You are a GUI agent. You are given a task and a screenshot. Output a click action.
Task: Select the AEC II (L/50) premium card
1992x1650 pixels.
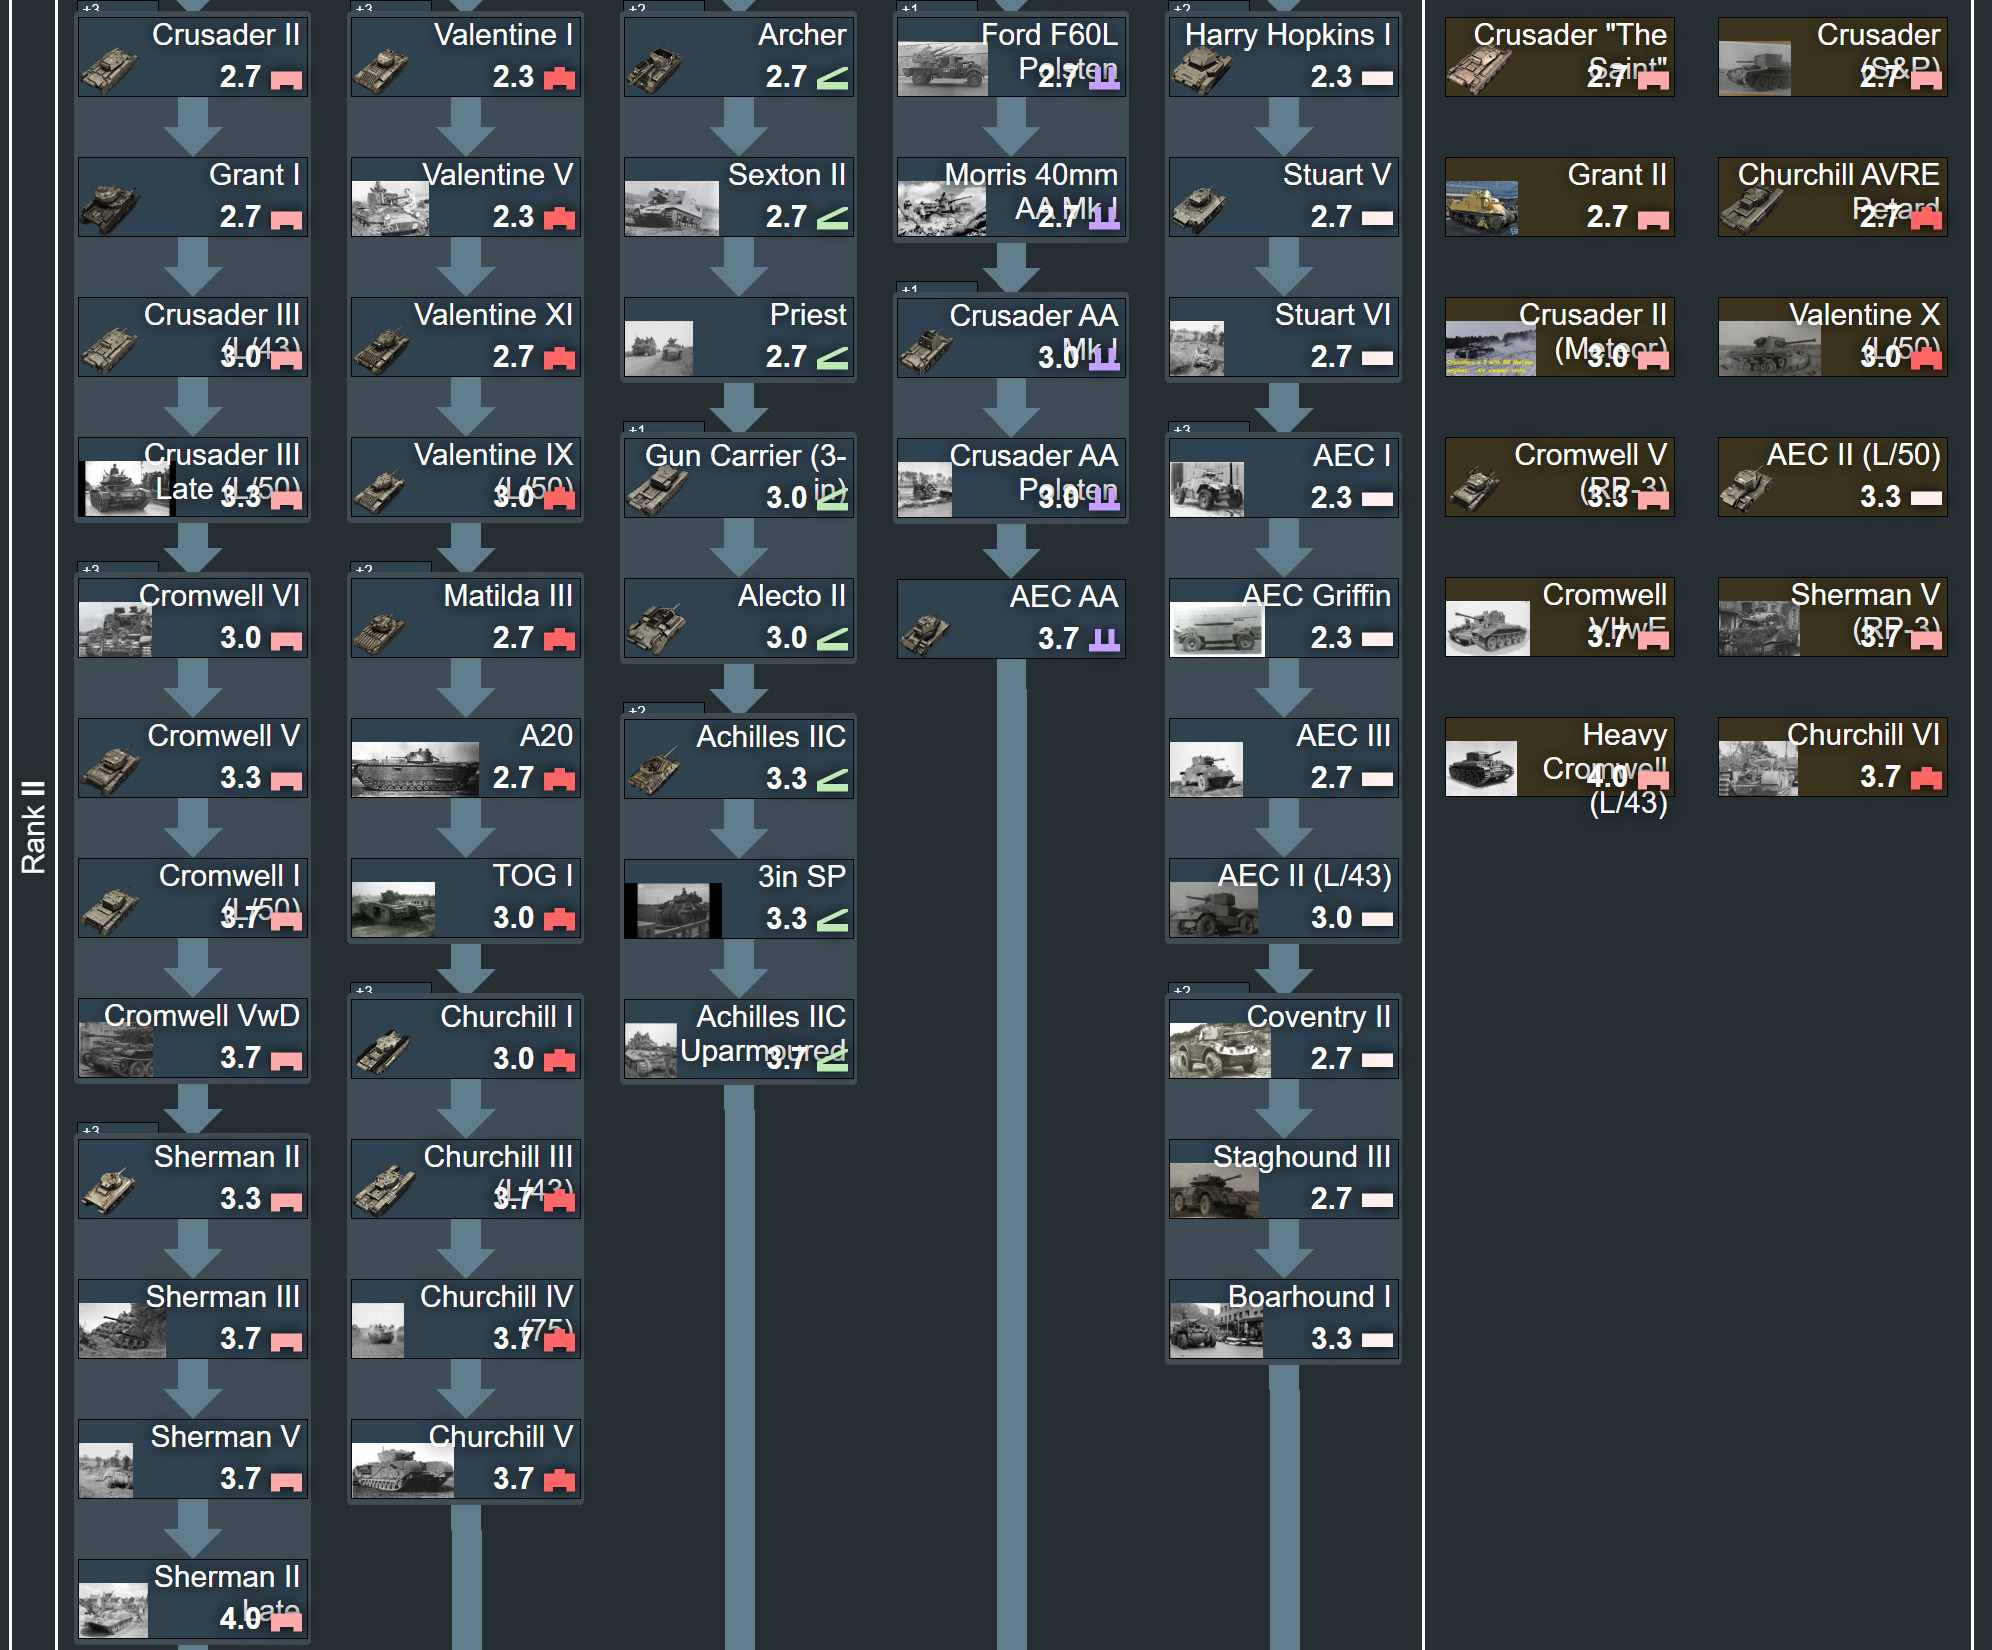pos(1832,476)
